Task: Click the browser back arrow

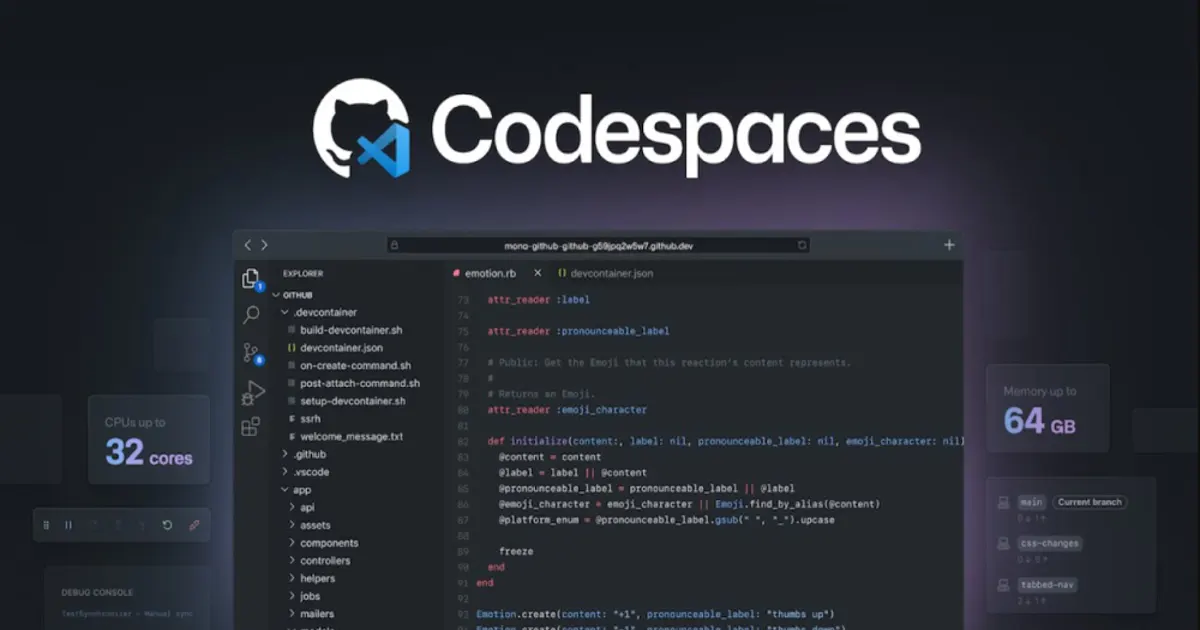Action: (247, 243)
